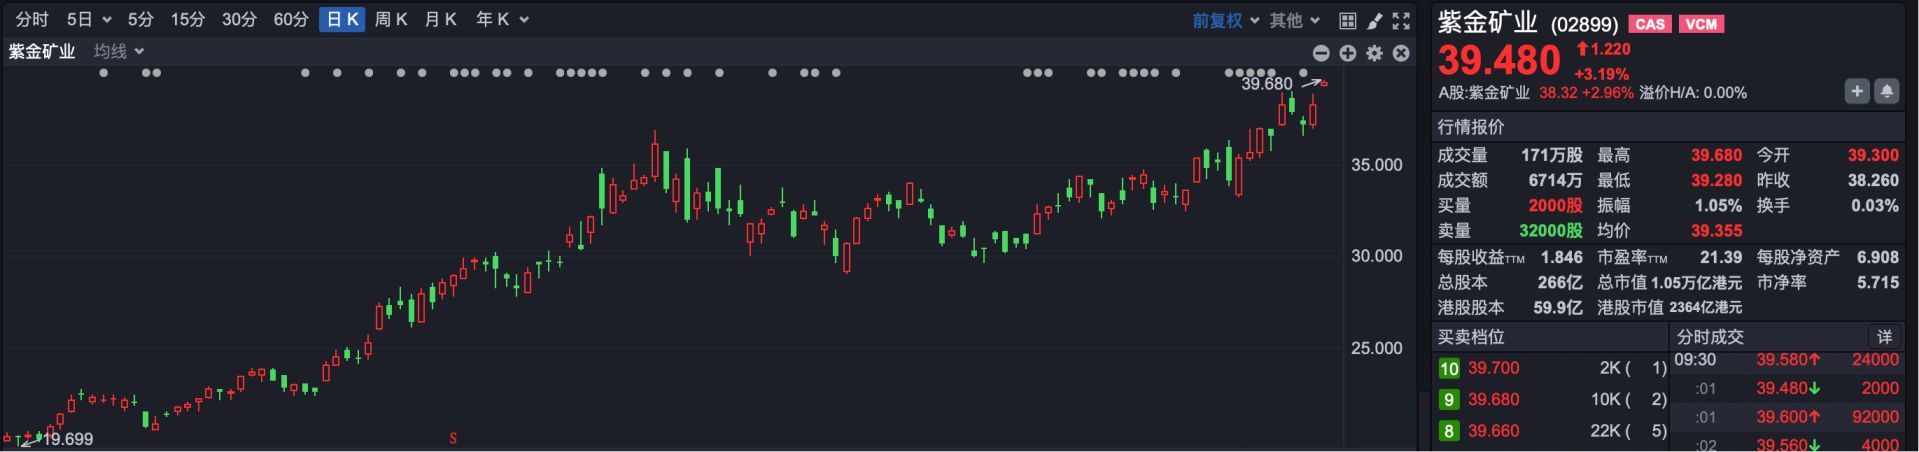Click the 昨收 value 38.260
This screenshot has width=1919, height=452.
tap(1873, 180)
